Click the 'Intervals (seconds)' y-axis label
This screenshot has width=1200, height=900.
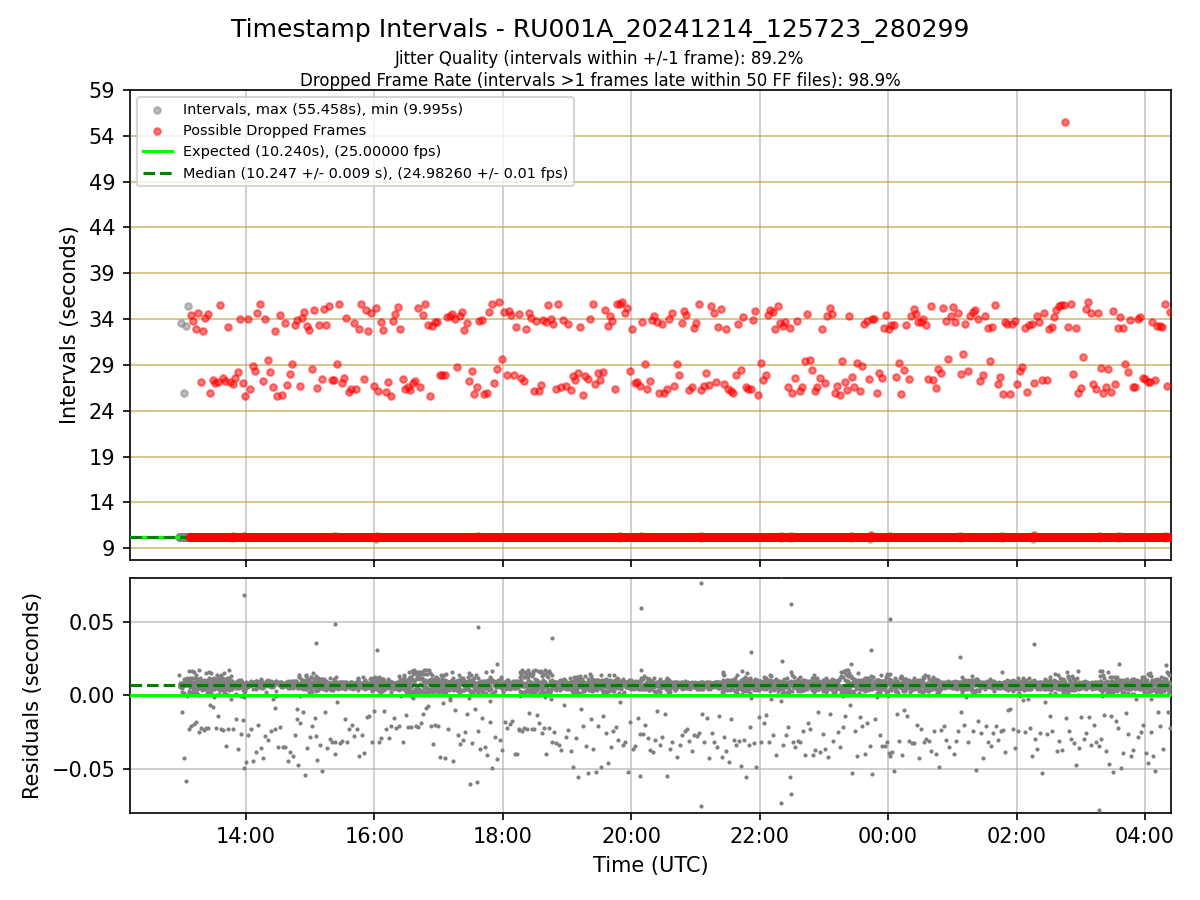(x=68, y=325)
